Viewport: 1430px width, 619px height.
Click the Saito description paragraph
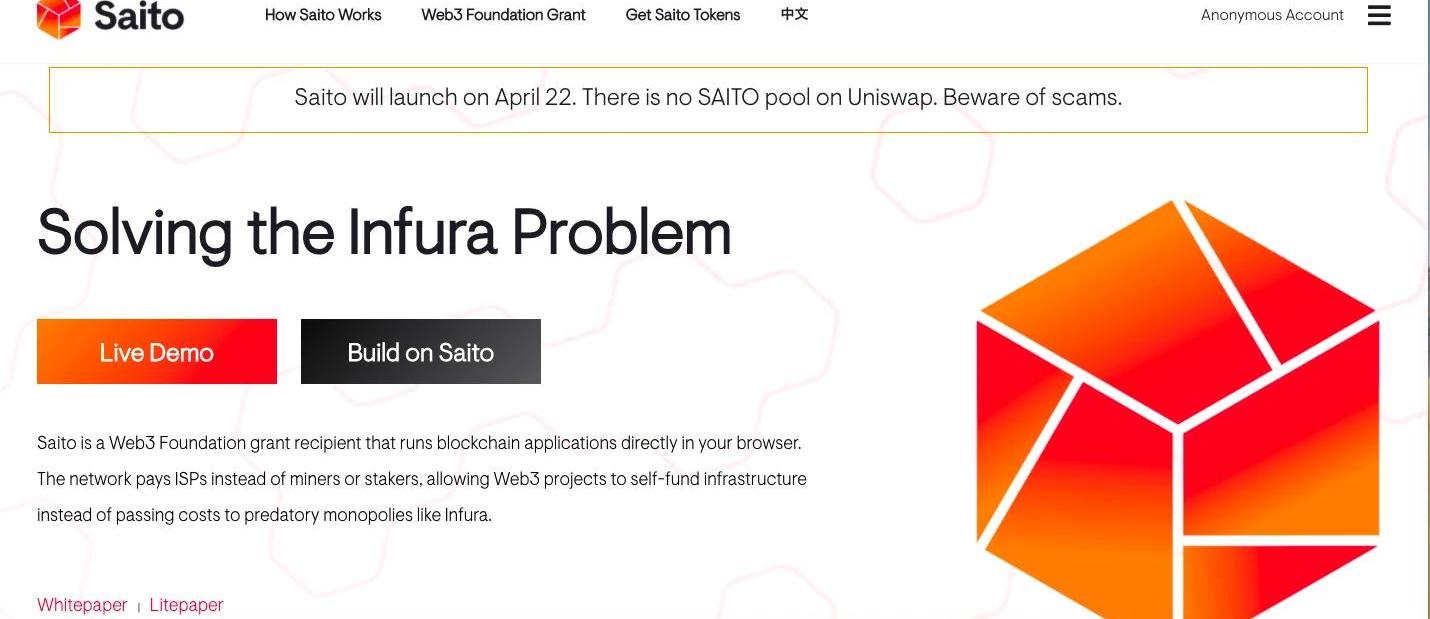pyautogui.click(x=422, y=479)
